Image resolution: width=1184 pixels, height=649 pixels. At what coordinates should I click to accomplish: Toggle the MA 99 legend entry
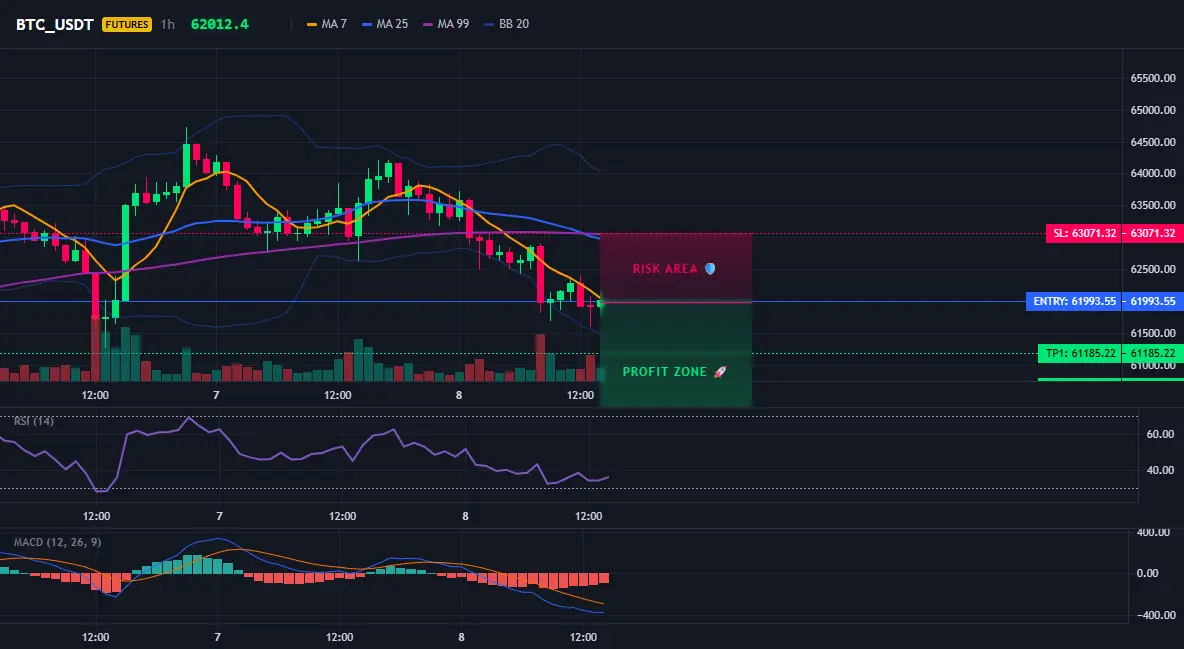pyautogui.click(x=446, y=24)
